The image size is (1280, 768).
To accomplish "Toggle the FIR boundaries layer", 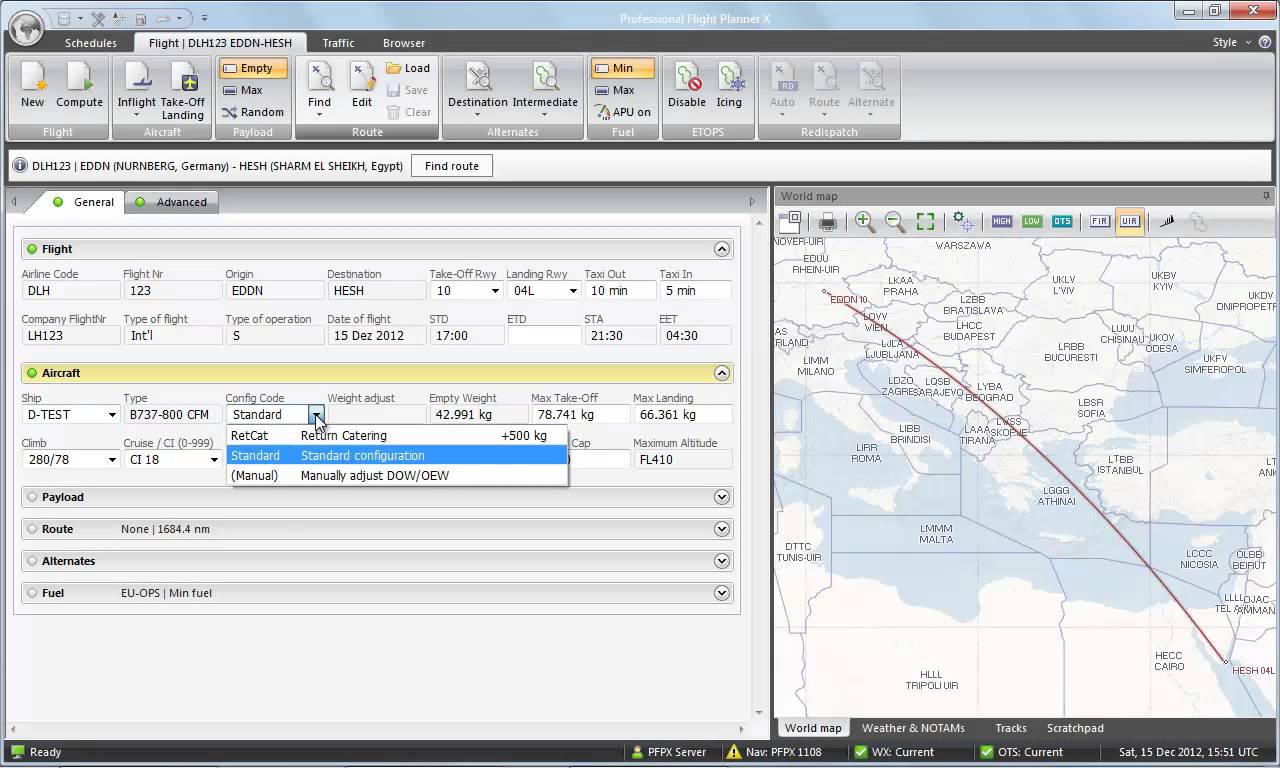I will (1100, 222).
